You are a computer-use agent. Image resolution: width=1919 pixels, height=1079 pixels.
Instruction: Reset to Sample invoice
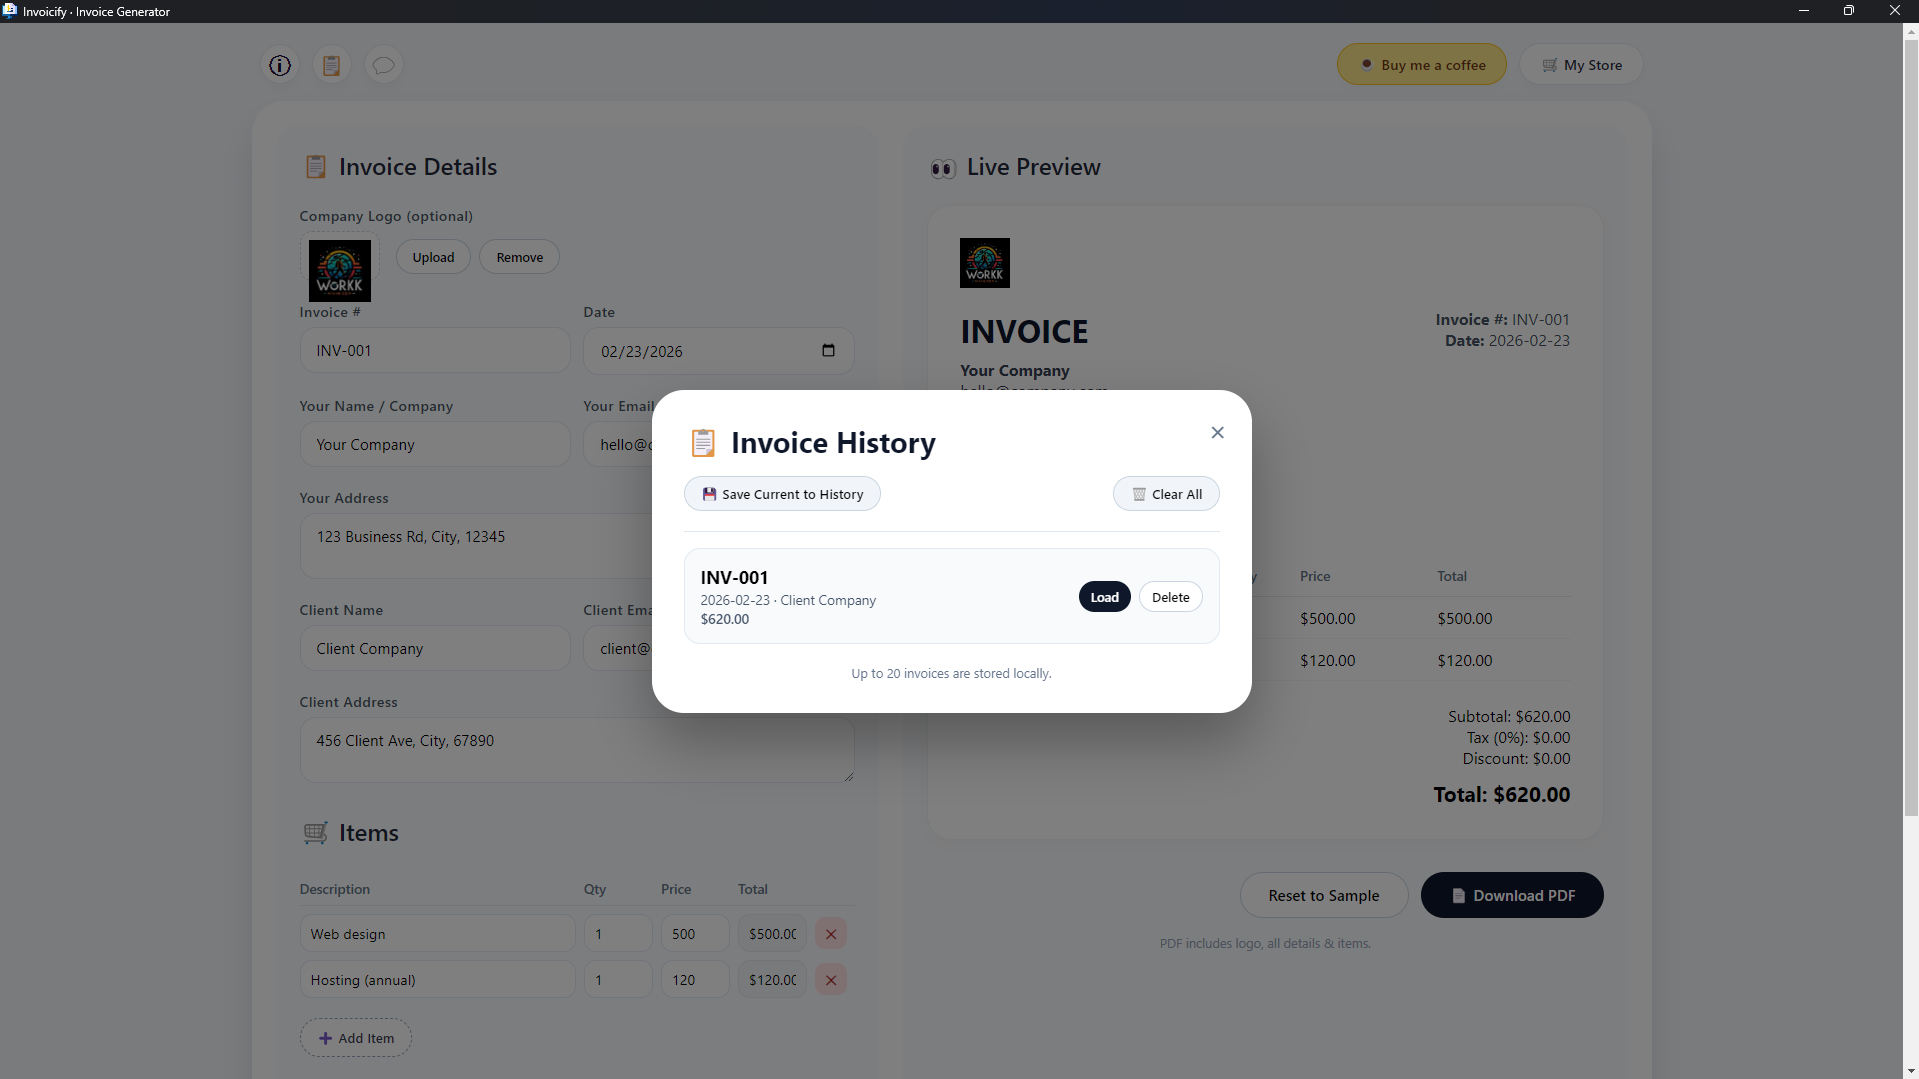click(1324, 896)
